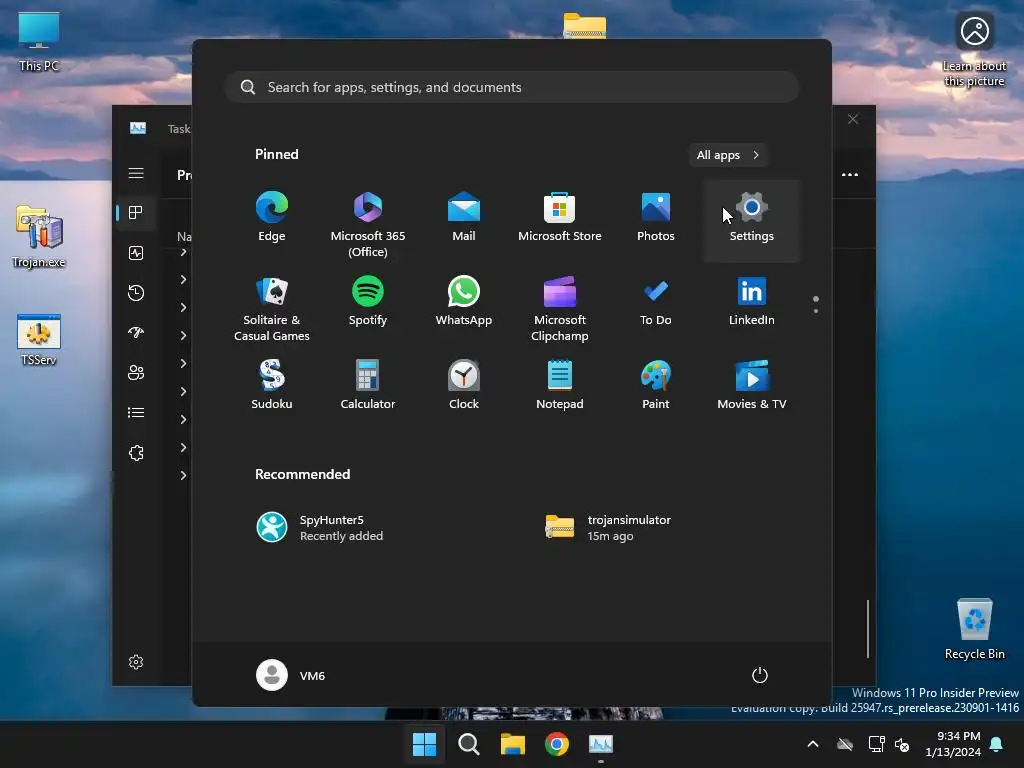Launch Microsoft 365 (Office)
1024x768 pixels.
tap(368, 225)
